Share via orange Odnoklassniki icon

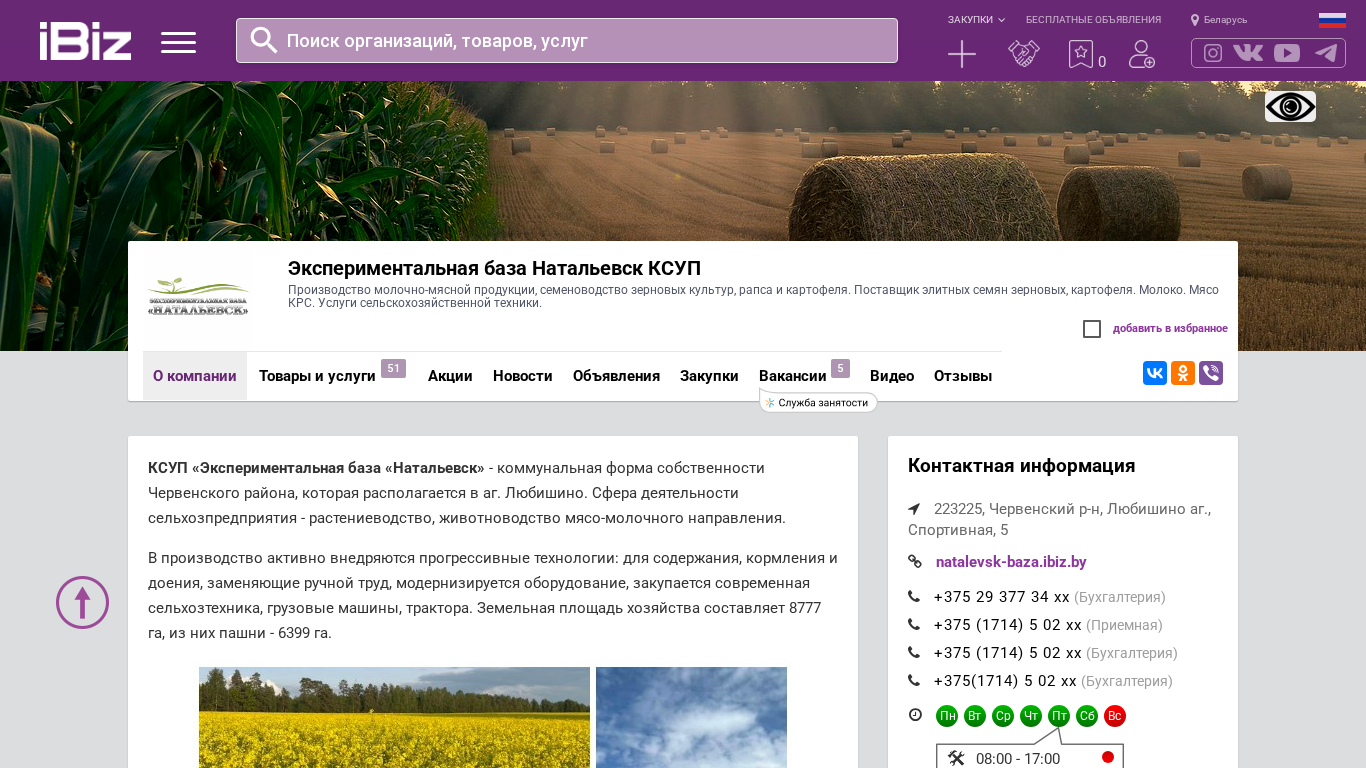pos(1183,373)
